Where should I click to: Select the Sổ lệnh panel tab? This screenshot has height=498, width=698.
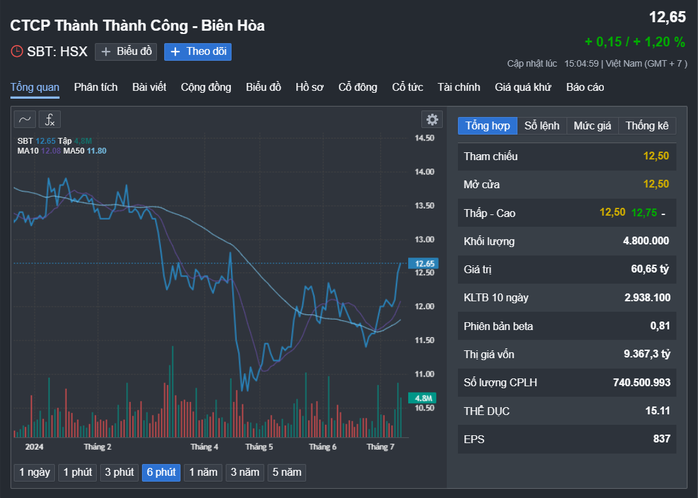(x=542, y=126)
